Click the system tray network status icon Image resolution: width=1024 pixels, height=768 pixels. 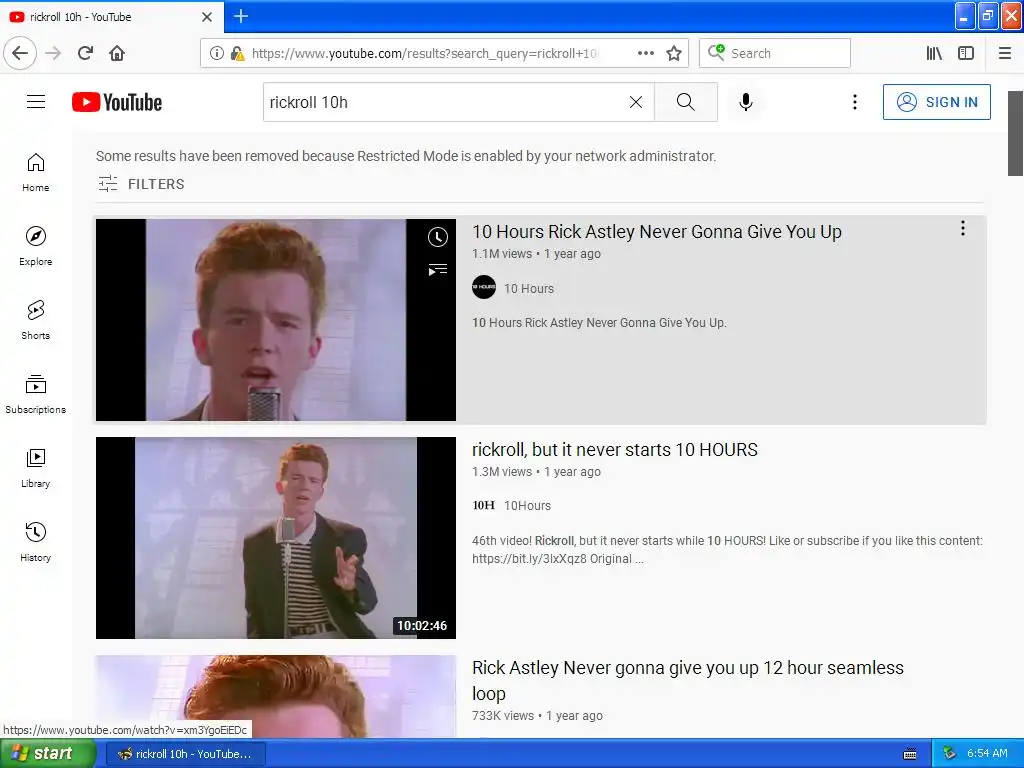950,754
